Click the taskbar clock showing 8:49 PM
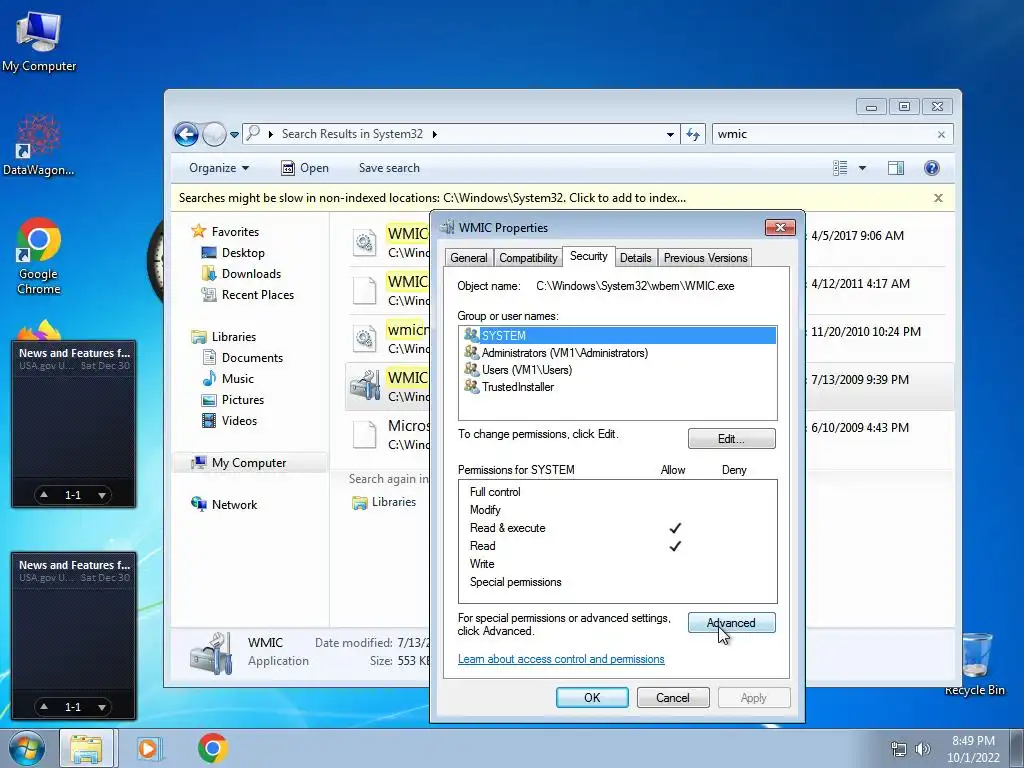This screenshot has width=1024, height=768. point(973,749)
